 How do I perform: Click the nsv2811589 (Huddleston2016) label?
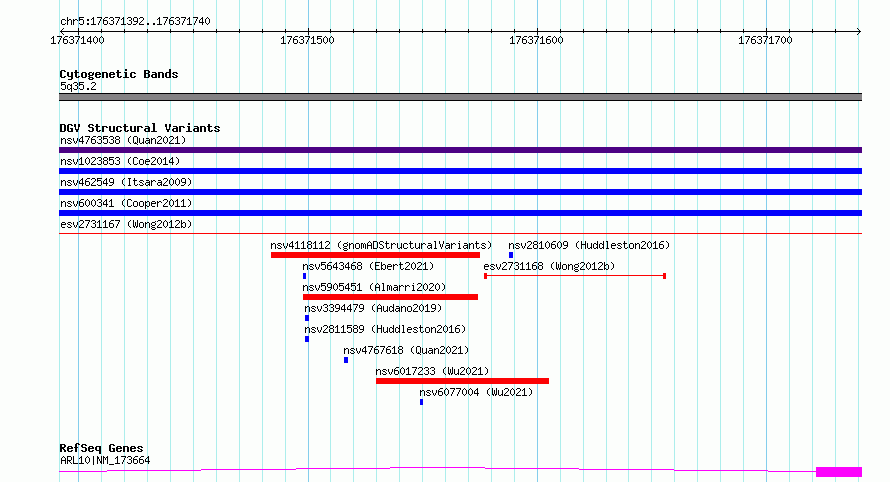385,329
